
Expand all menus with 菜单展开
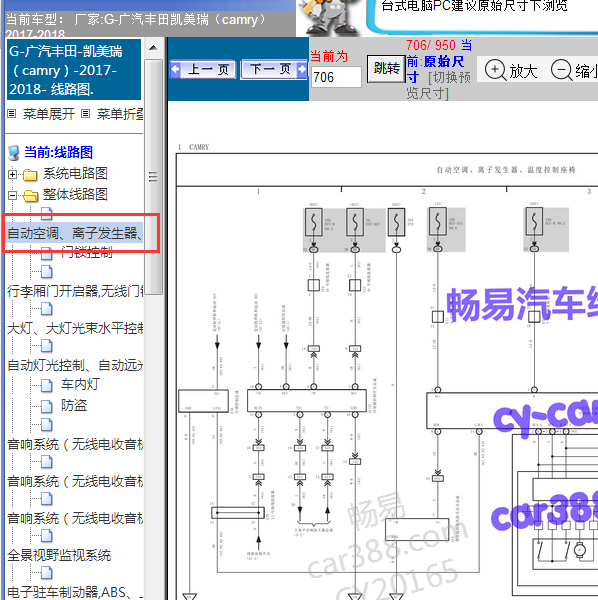click(x=49, y=114)
